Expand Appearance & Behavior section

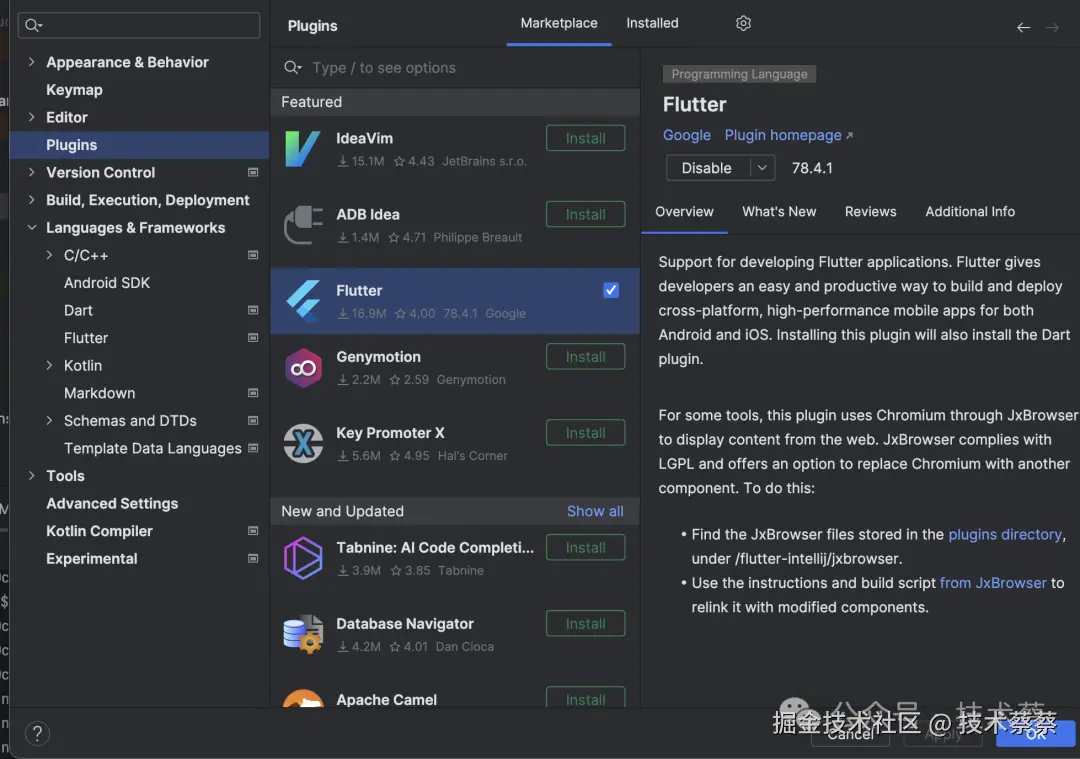(32, 62)
